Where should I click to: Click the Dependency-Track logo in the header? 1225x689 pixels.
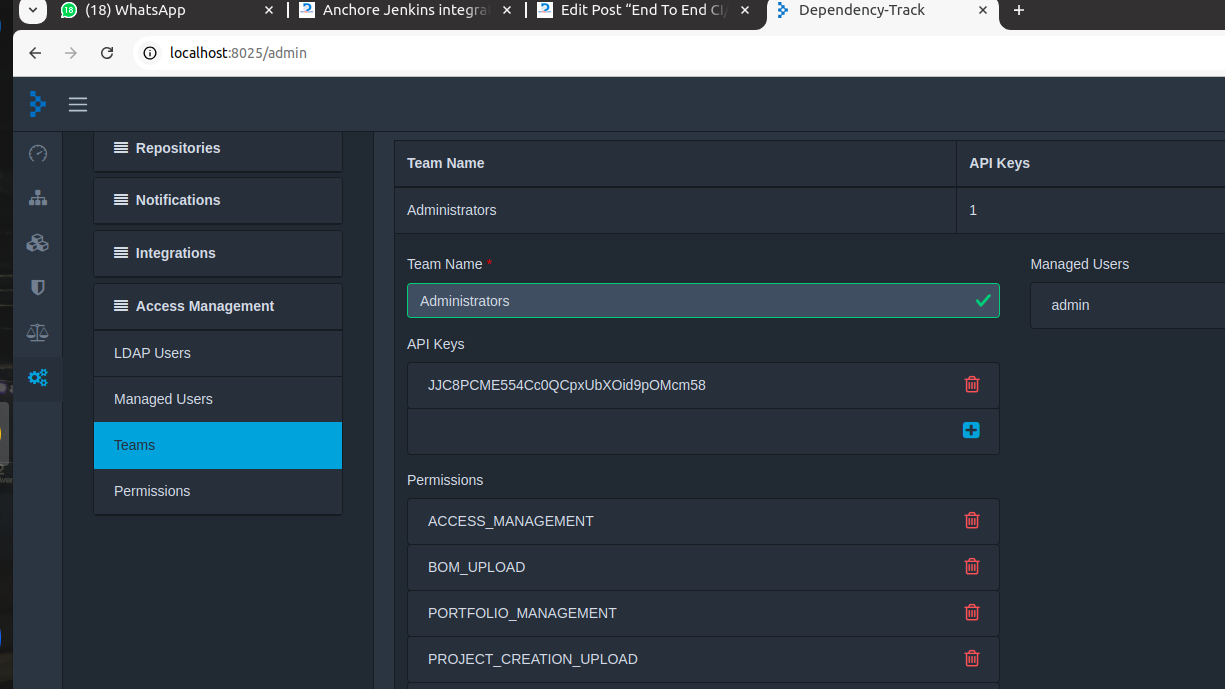tap(36, 104)
